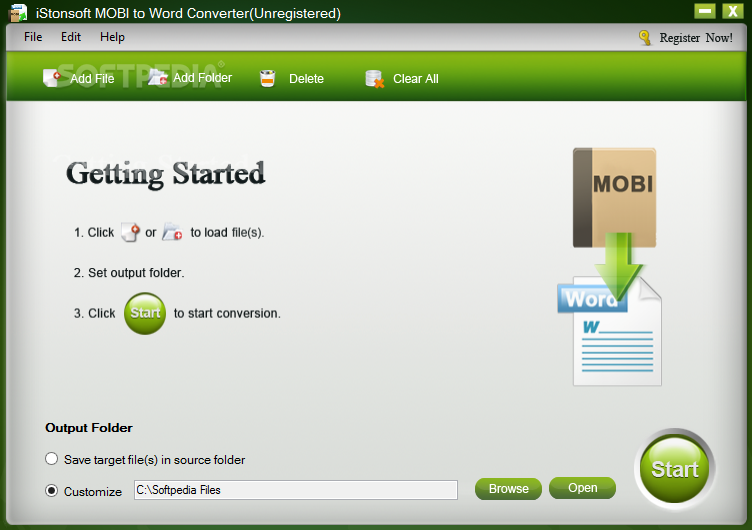Click the add-file icon in step 1
Image resolution: width=752 pixels, height=530 pixels.
click(x=130, y=232)
